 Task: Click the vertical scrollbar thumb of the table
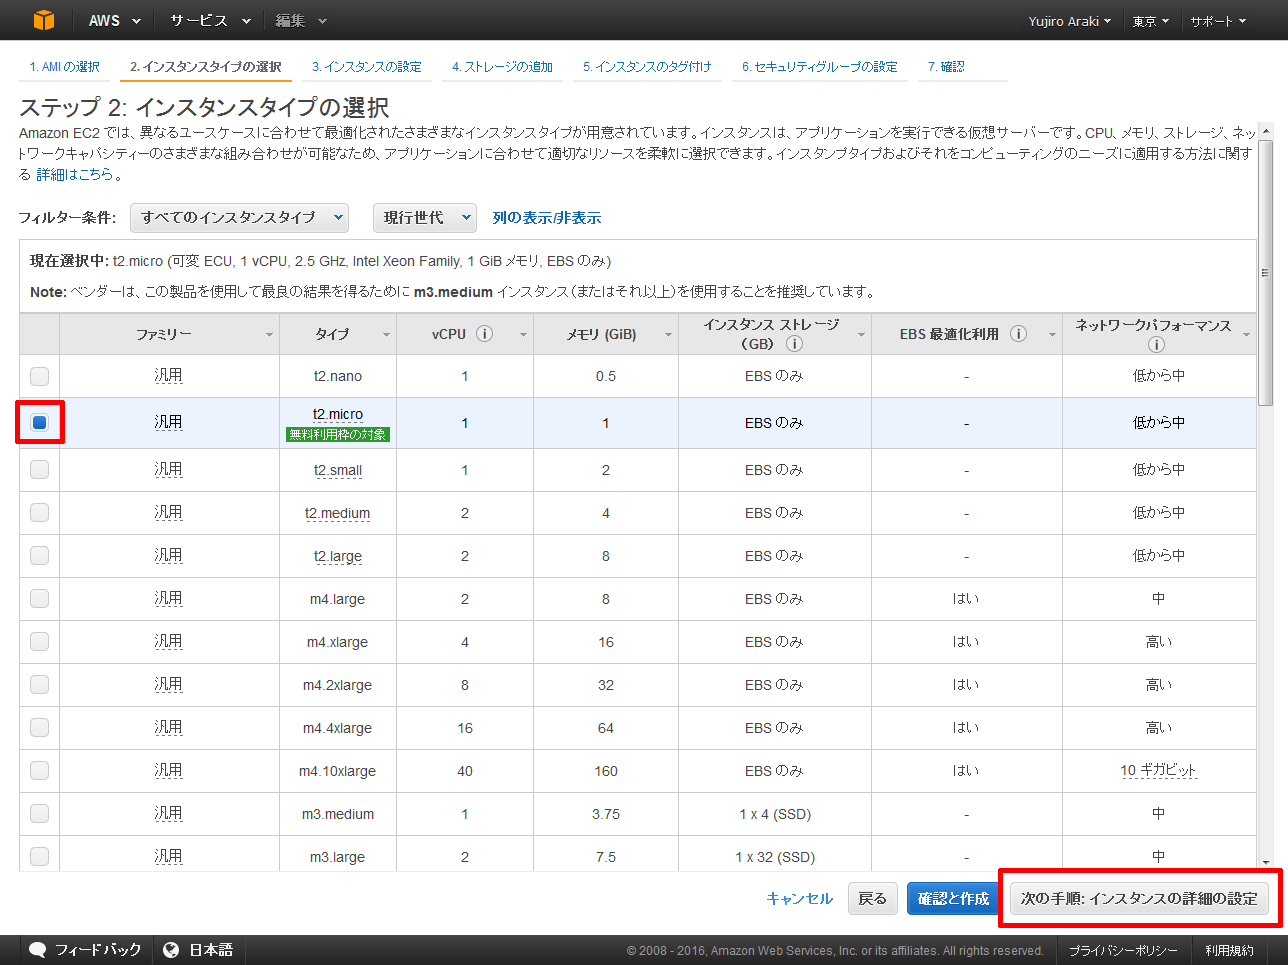pyautogui.click(x=1265, y=272)
